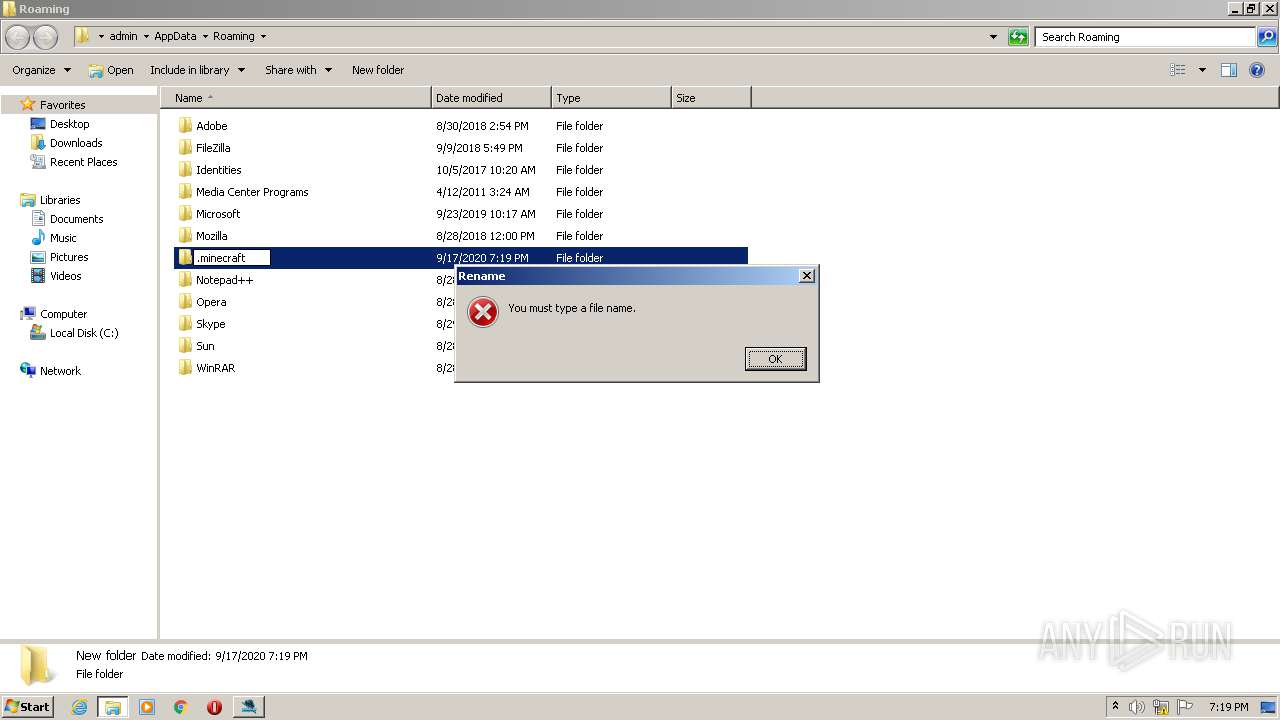Select the Opera folder
Viewport: 1280px width, 720px height.
(x=211, y=302)
